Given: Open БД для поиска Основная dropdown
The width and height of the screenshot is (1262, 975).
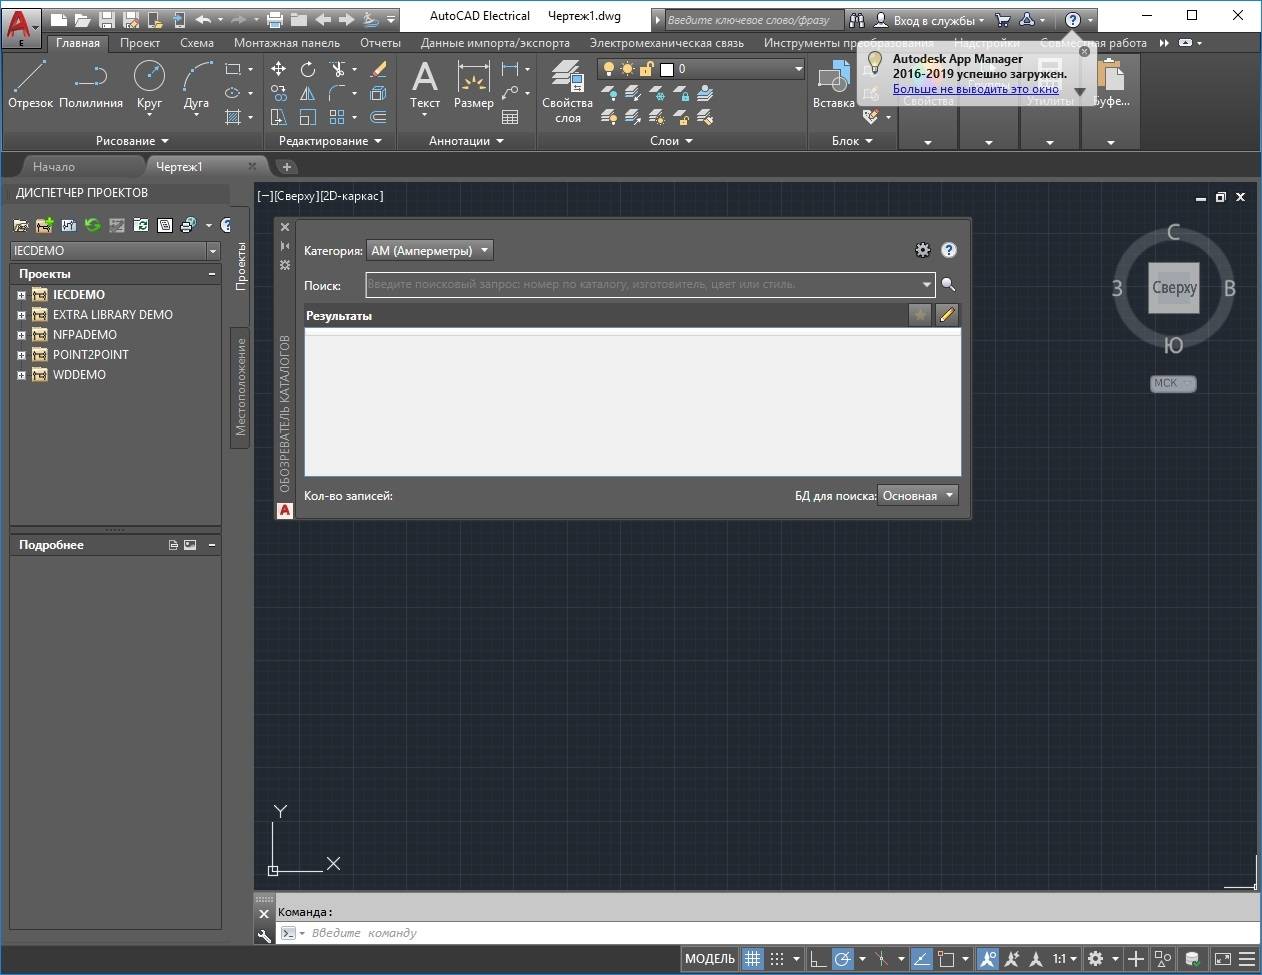Looking at the screenshot, I should [x=917, y=495].
